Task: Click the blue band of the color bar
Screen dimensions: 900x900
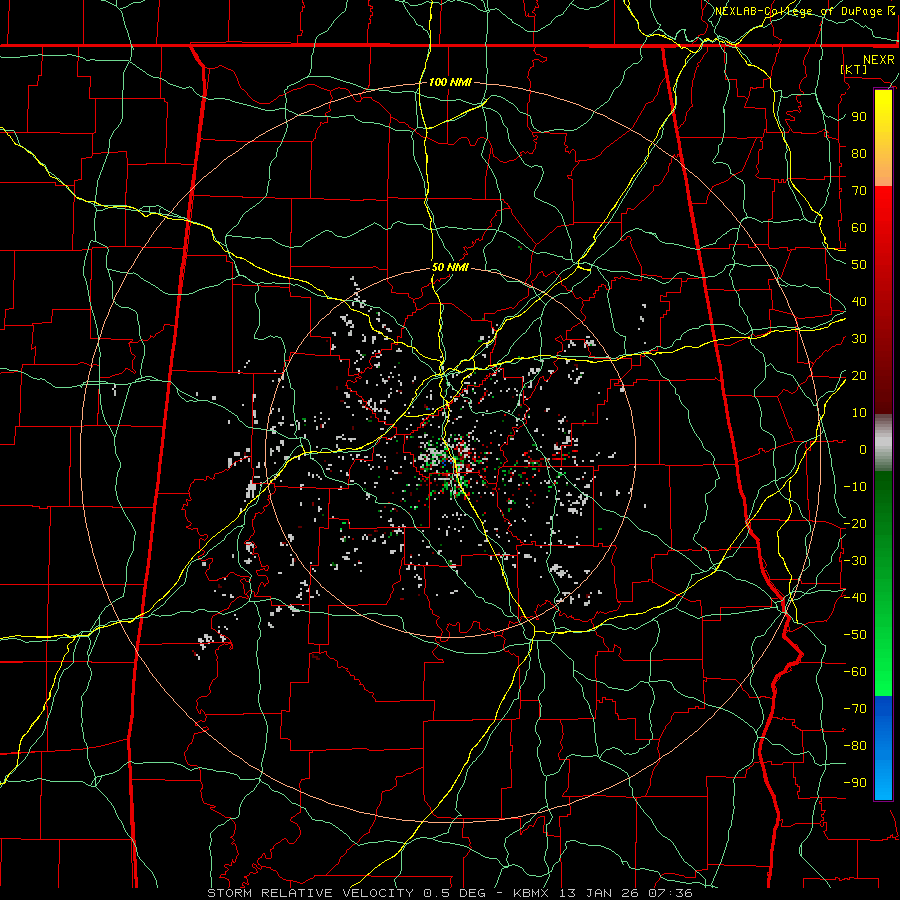Action: tap(883, 746)
